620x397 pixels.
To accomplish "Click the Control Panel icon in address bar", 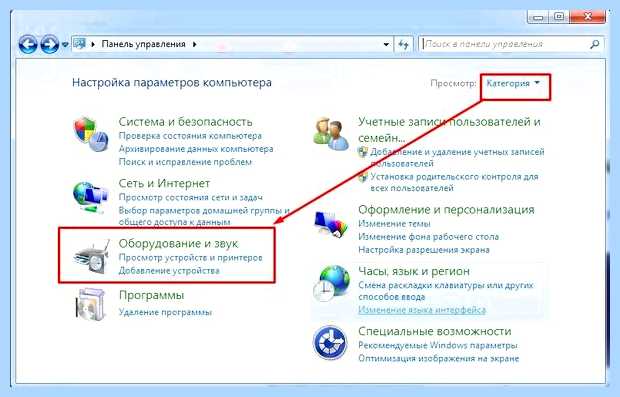I will [79, 43].
